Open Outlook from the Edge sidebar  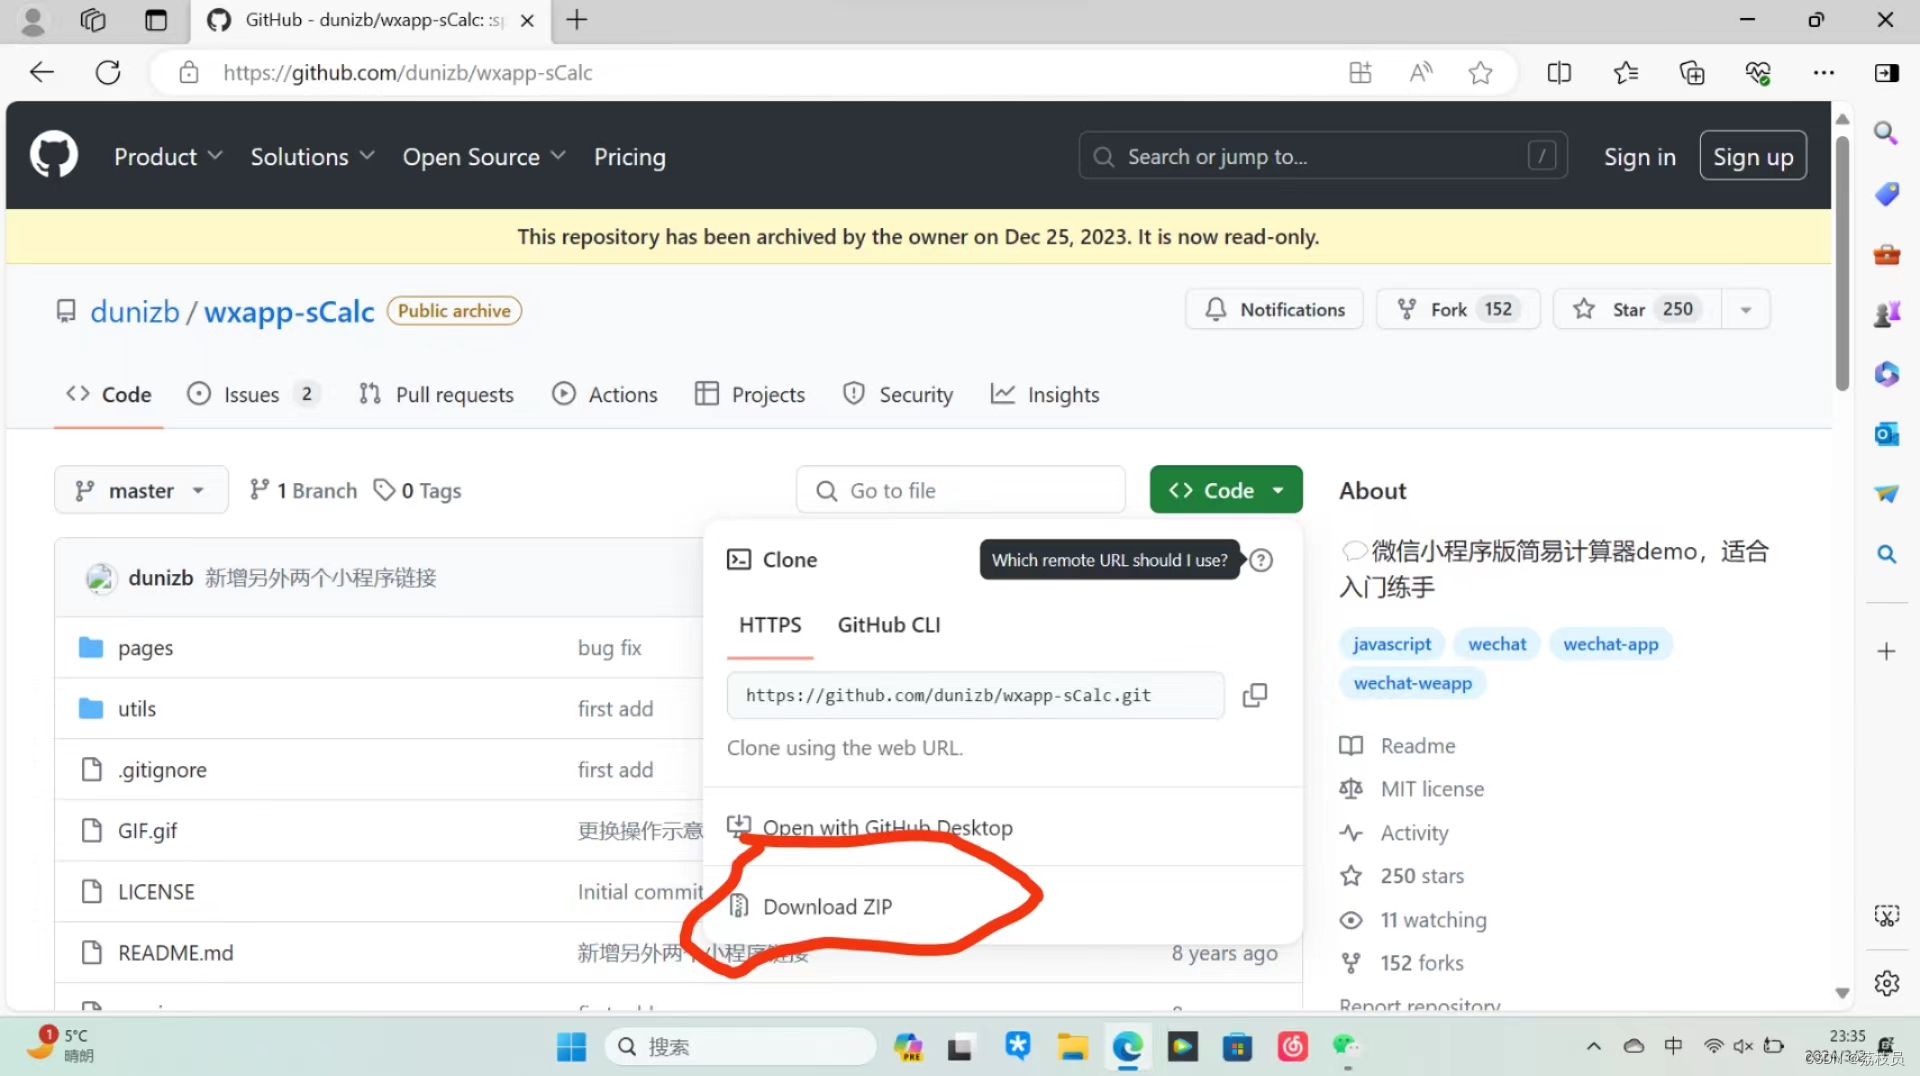pos(1887,434)
